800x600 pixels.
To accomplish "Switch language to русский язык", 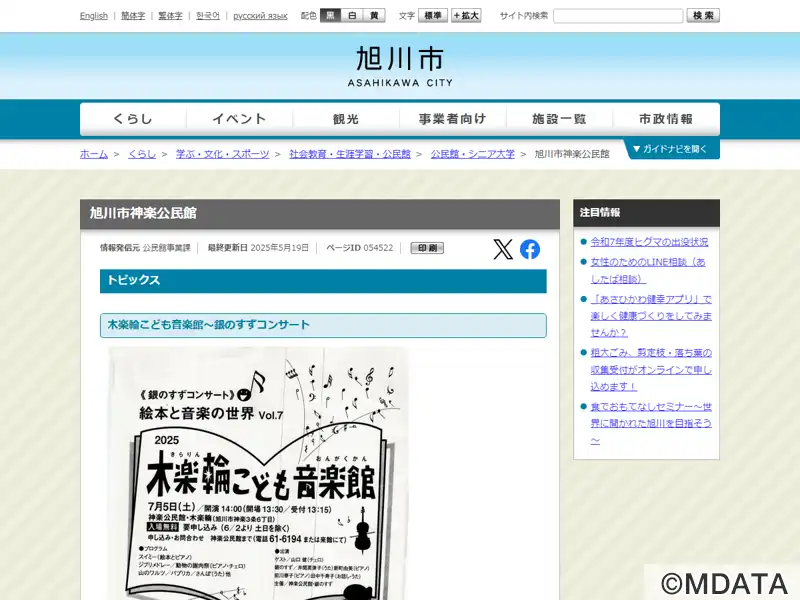I will point(260,16).
